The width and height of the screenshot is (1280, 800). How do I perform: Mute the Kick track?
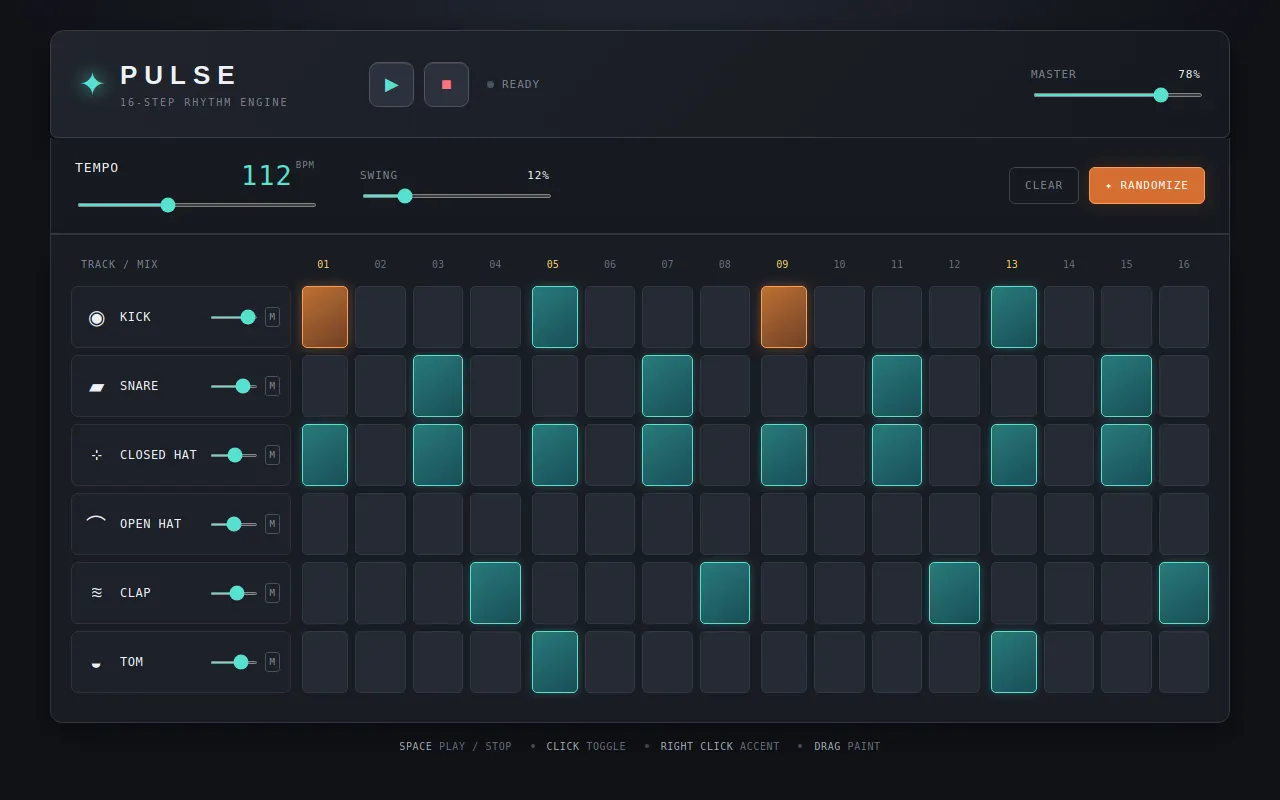click(272, 317)
